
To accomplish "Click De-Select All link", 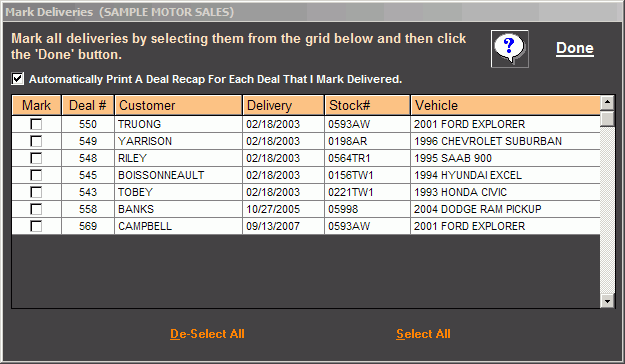I will (x=207, y=334).
